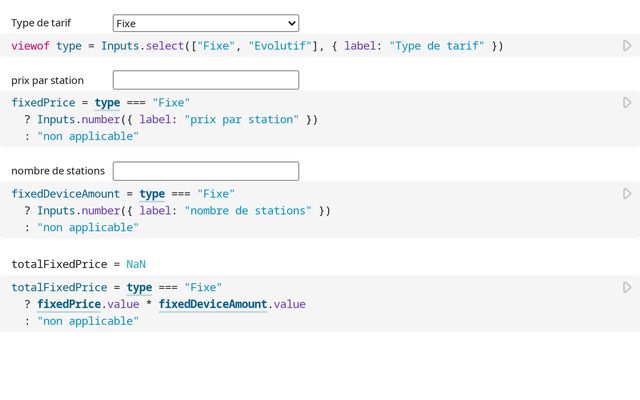640x400 pixels.
Task: Click the type reference in fixedDeviceAmount code
Action: pos(152,194)
